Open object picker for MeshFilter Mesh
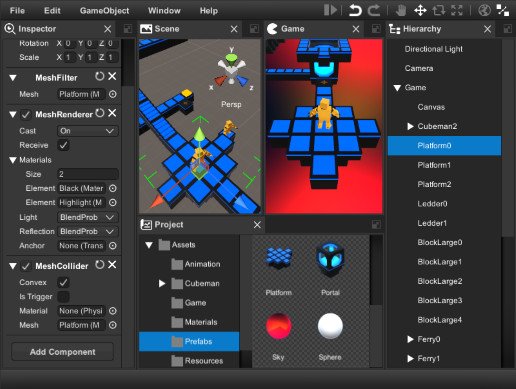The width and height of the screenshot is (516, 389). (x=113, y=94)
